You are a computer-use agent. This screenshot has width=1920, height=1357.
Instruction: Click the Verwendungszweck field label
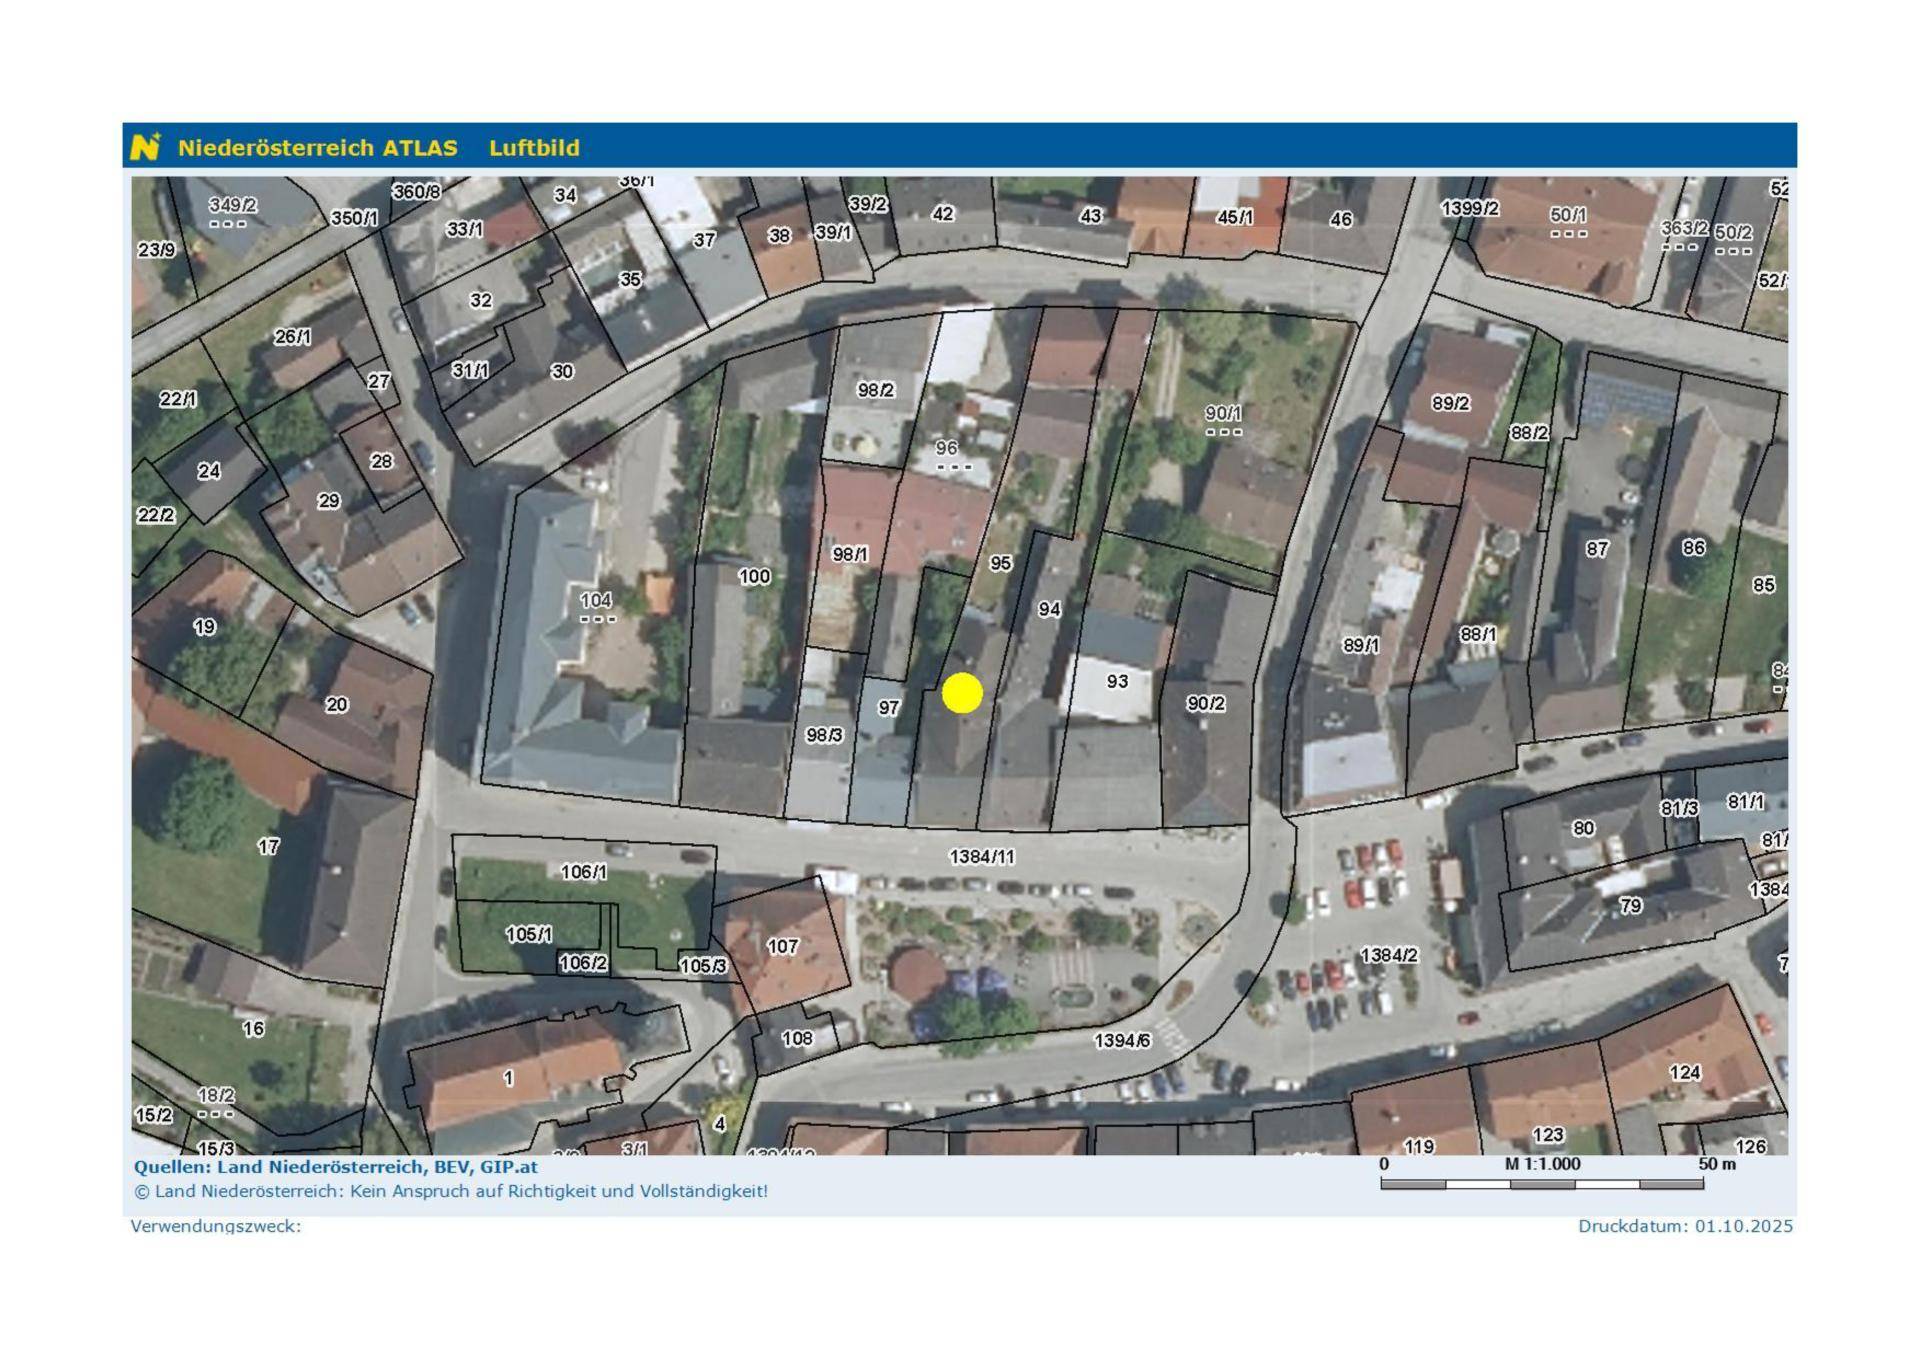point(216,1226)
